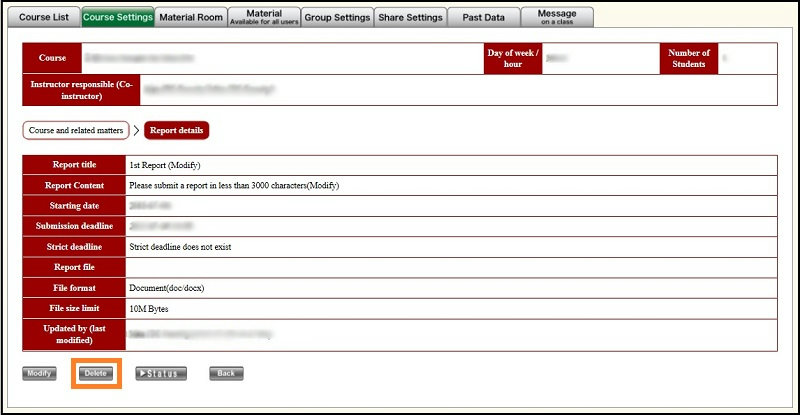Screen dimensions: 800x415
Task: View the Past Data tab
Action: pos(483,17)
